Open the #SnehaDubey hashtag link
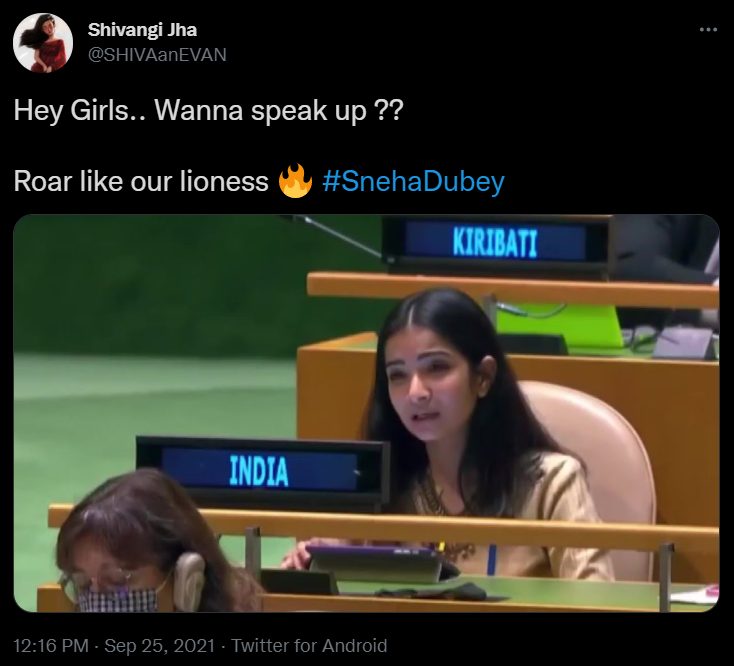Image resolution: width=734 pixels, height=666 pixels. point(413,181)
